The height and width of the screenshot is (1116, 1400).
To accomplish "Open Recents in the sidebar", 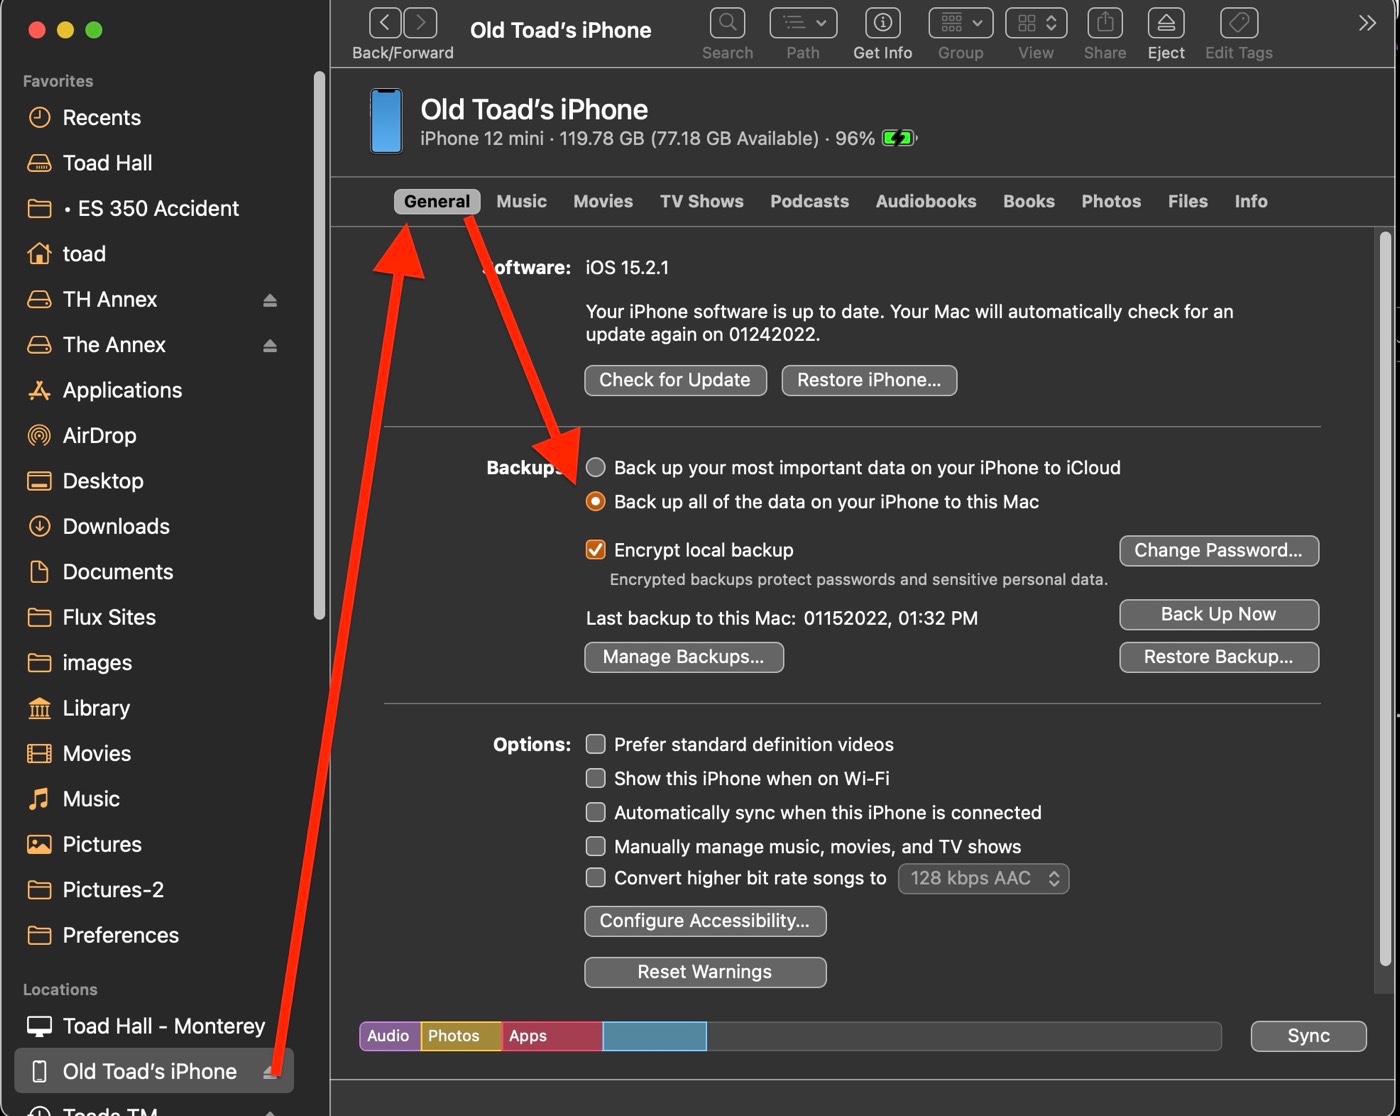I will point(101,118).
